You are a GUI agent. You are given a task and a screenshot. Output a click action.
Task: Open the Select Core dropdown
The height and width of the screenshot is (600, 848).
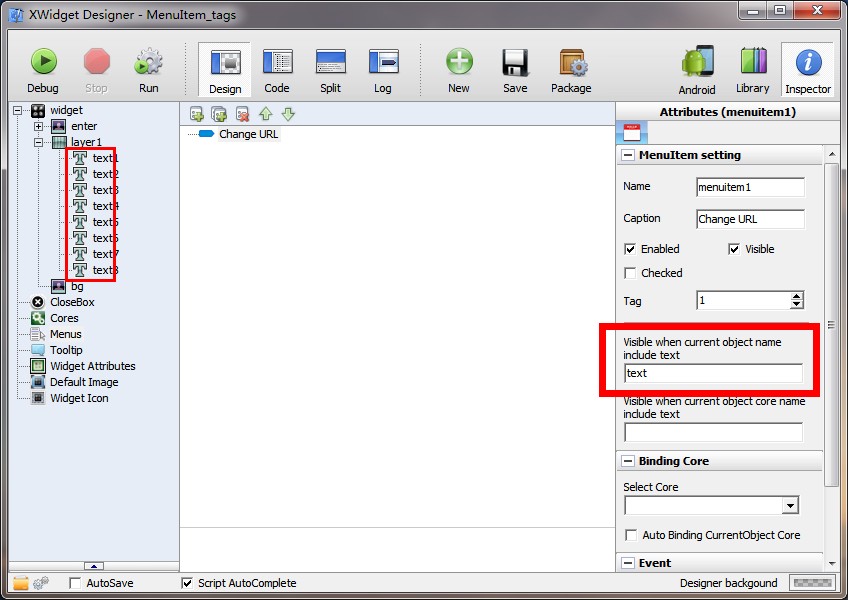790,505
